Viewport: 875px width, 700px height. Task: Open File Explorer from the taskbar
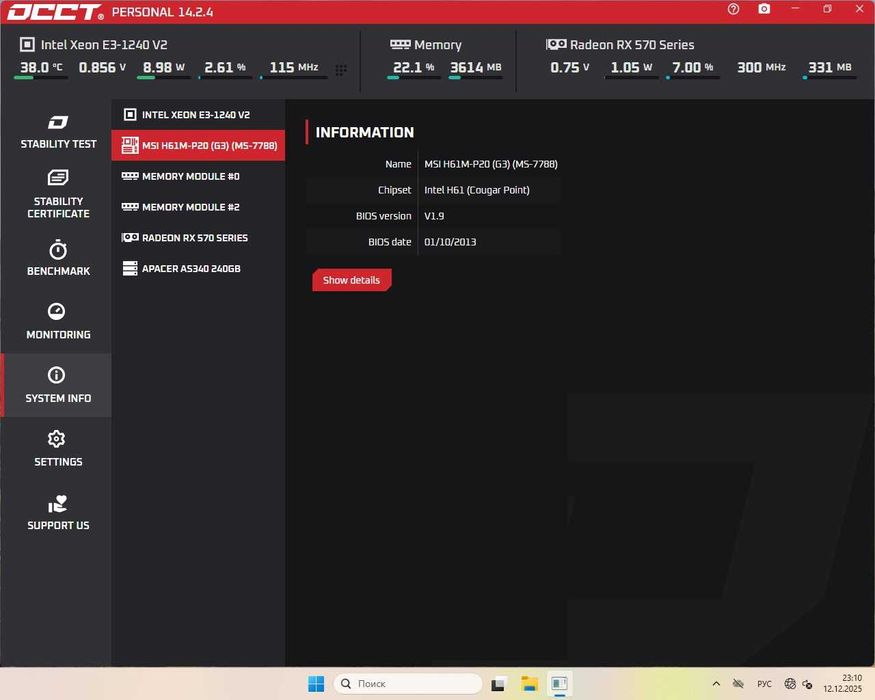tap(529, 684)
